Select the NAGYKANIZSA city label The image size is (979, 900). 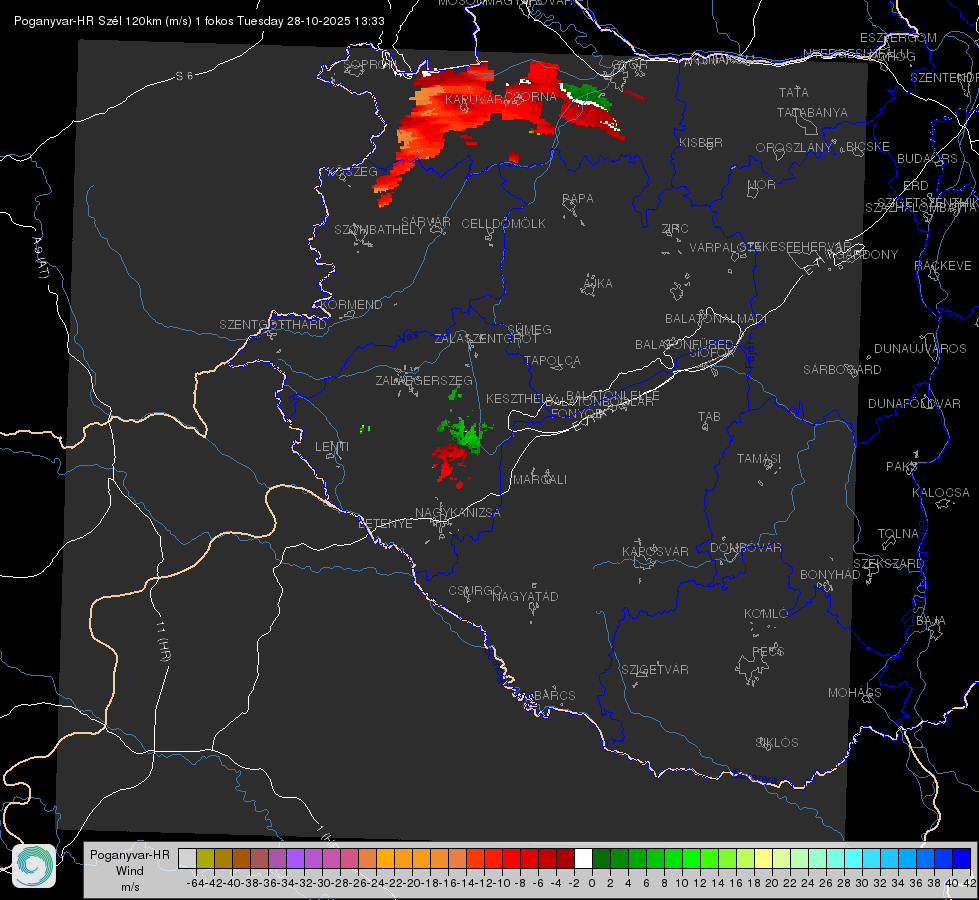[458, 513]
